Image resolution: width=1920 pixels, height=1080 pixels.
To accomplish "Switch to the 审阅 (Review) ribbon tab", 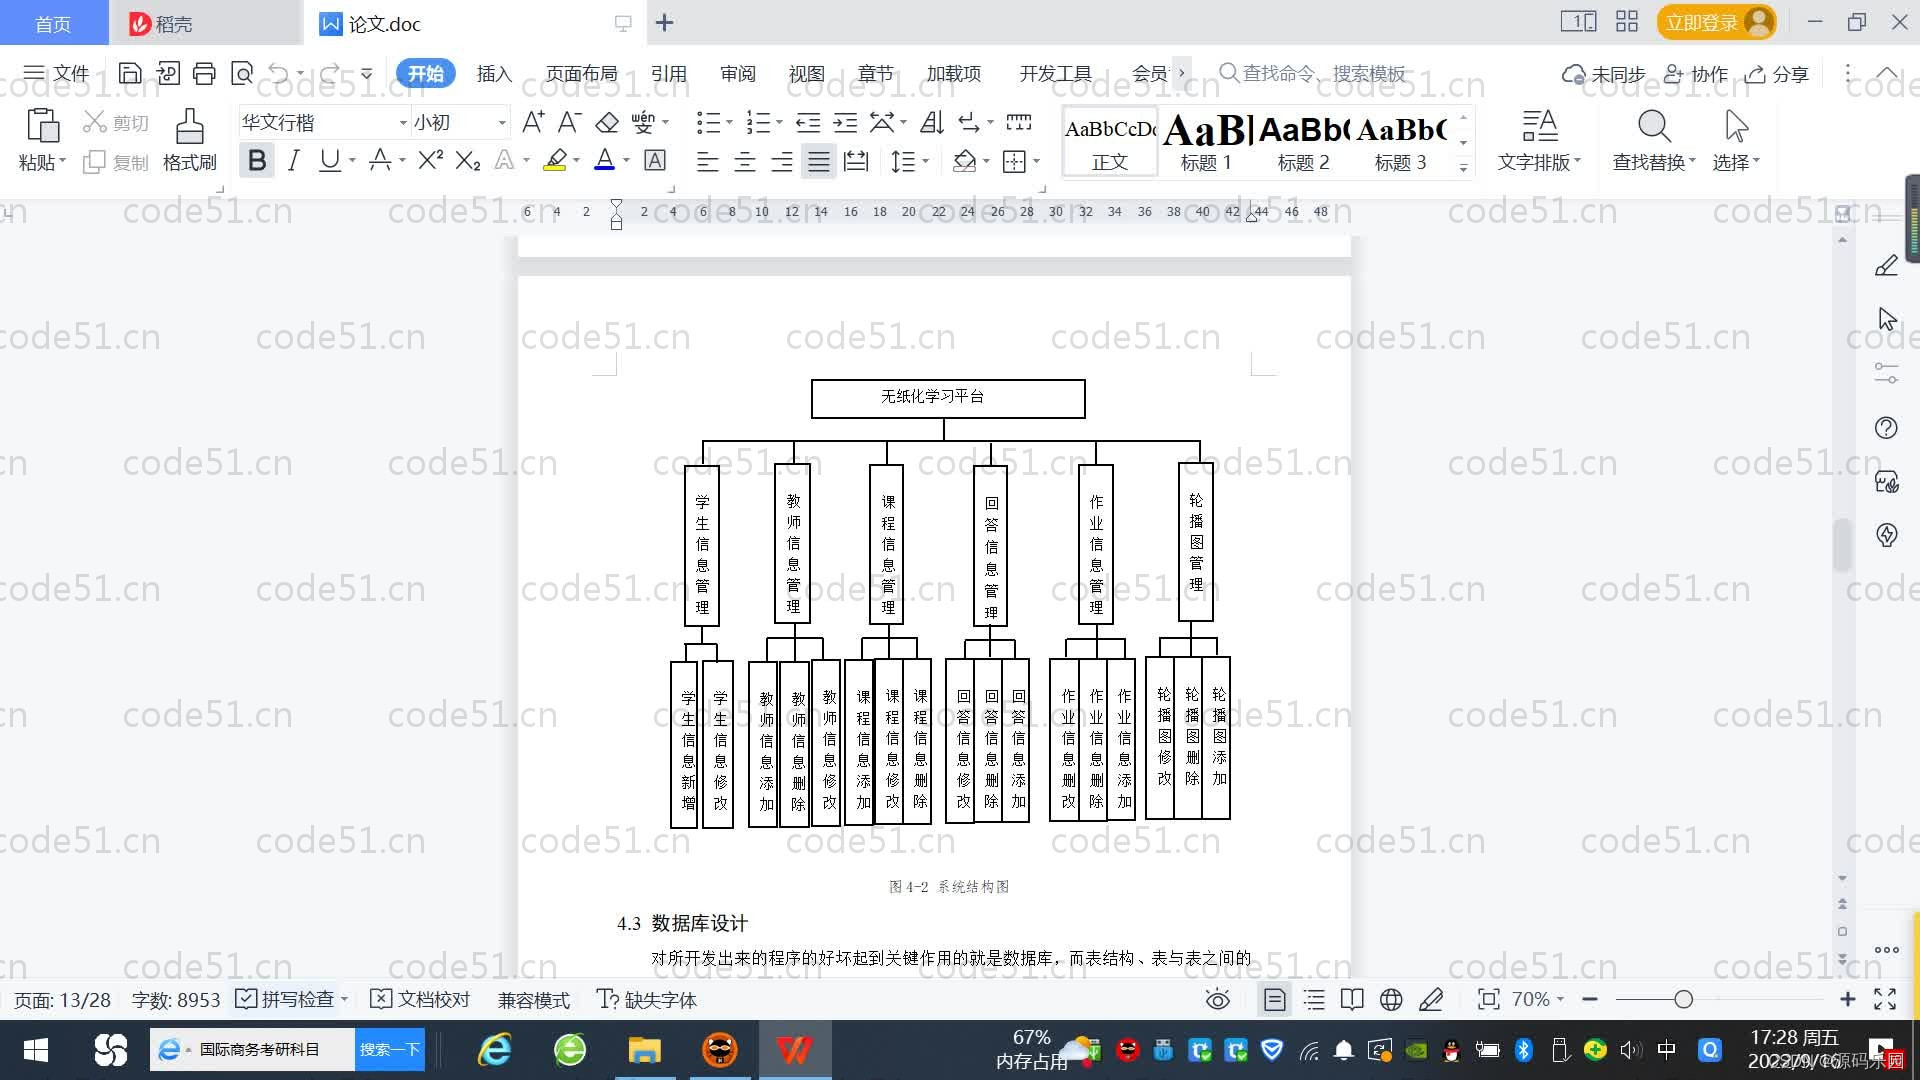I will (x=737, y=73).
